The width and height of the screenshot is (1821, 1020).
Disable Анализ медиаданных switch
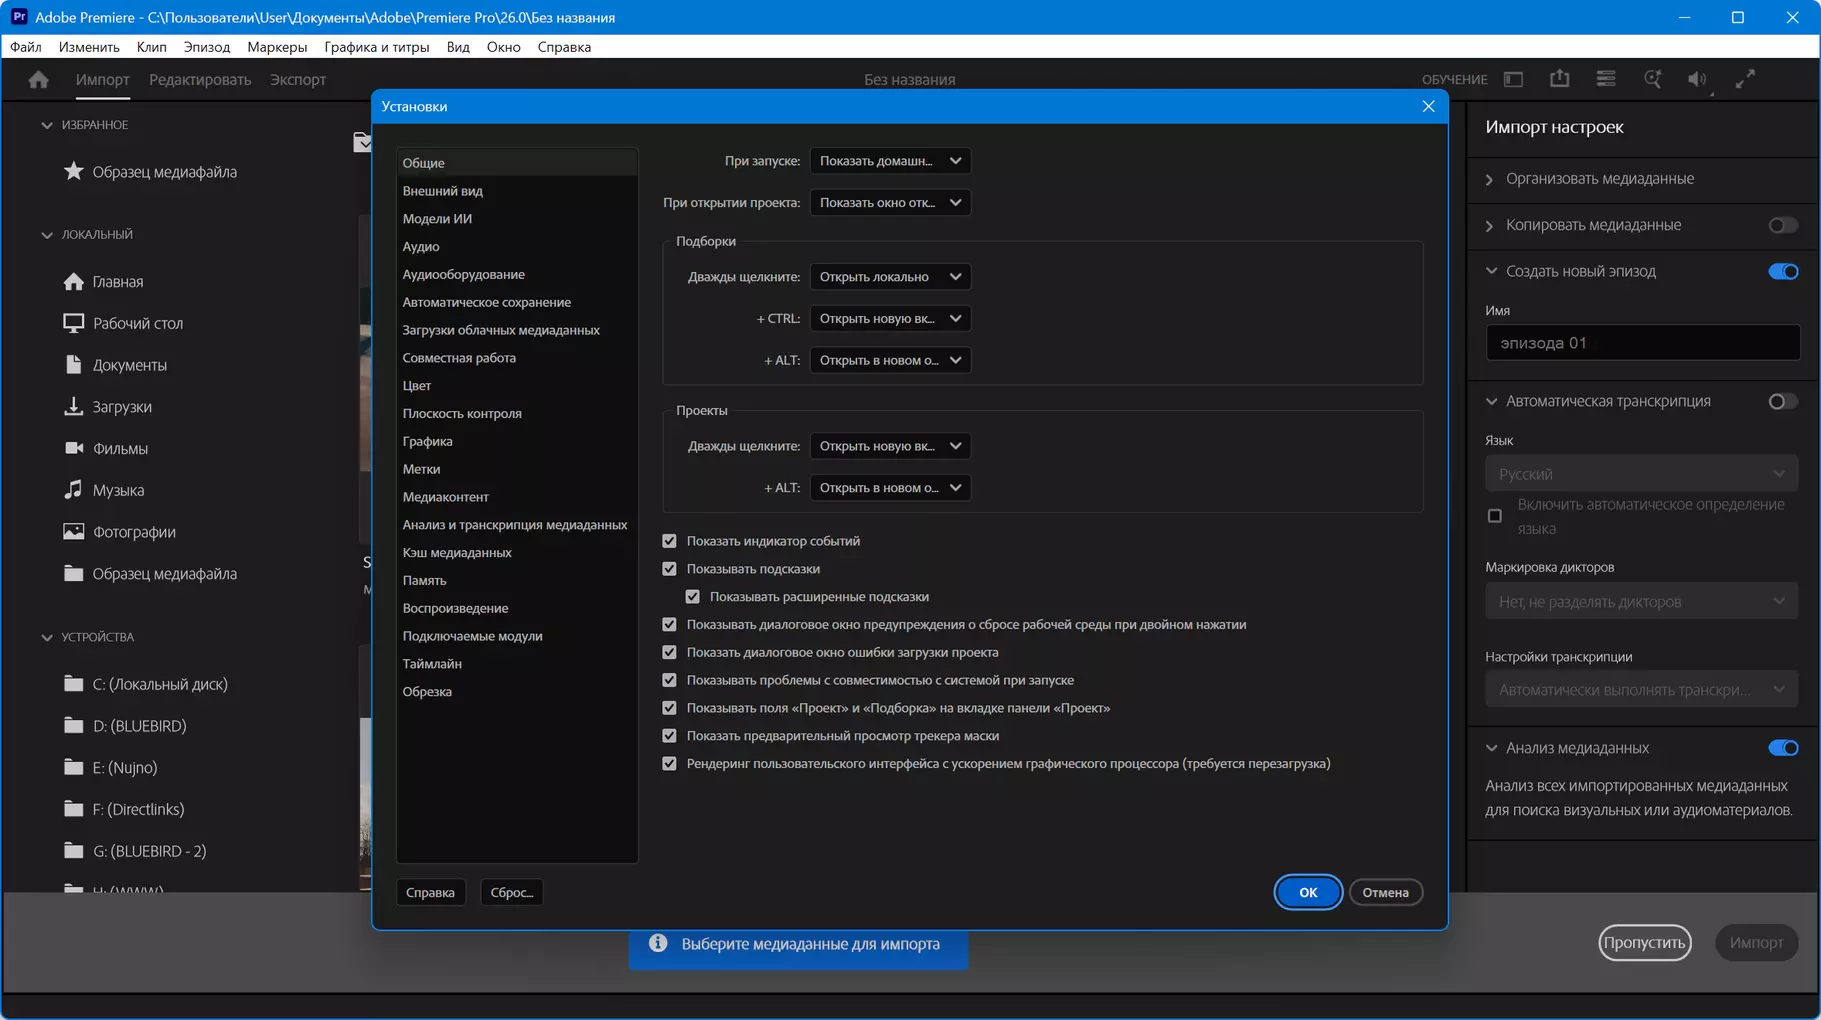[x=1783, y=748]
